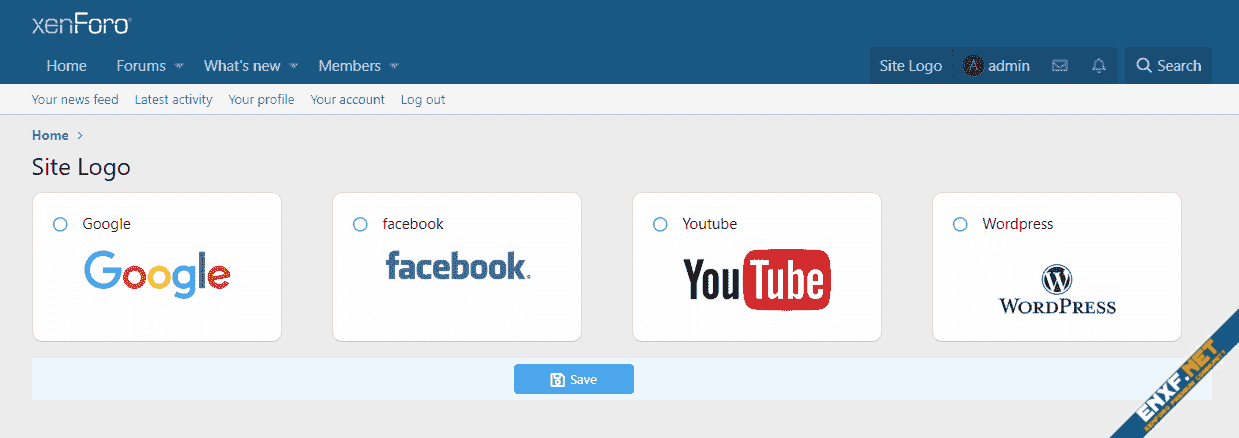Select the facebook radio button

(x=360, y=224)
